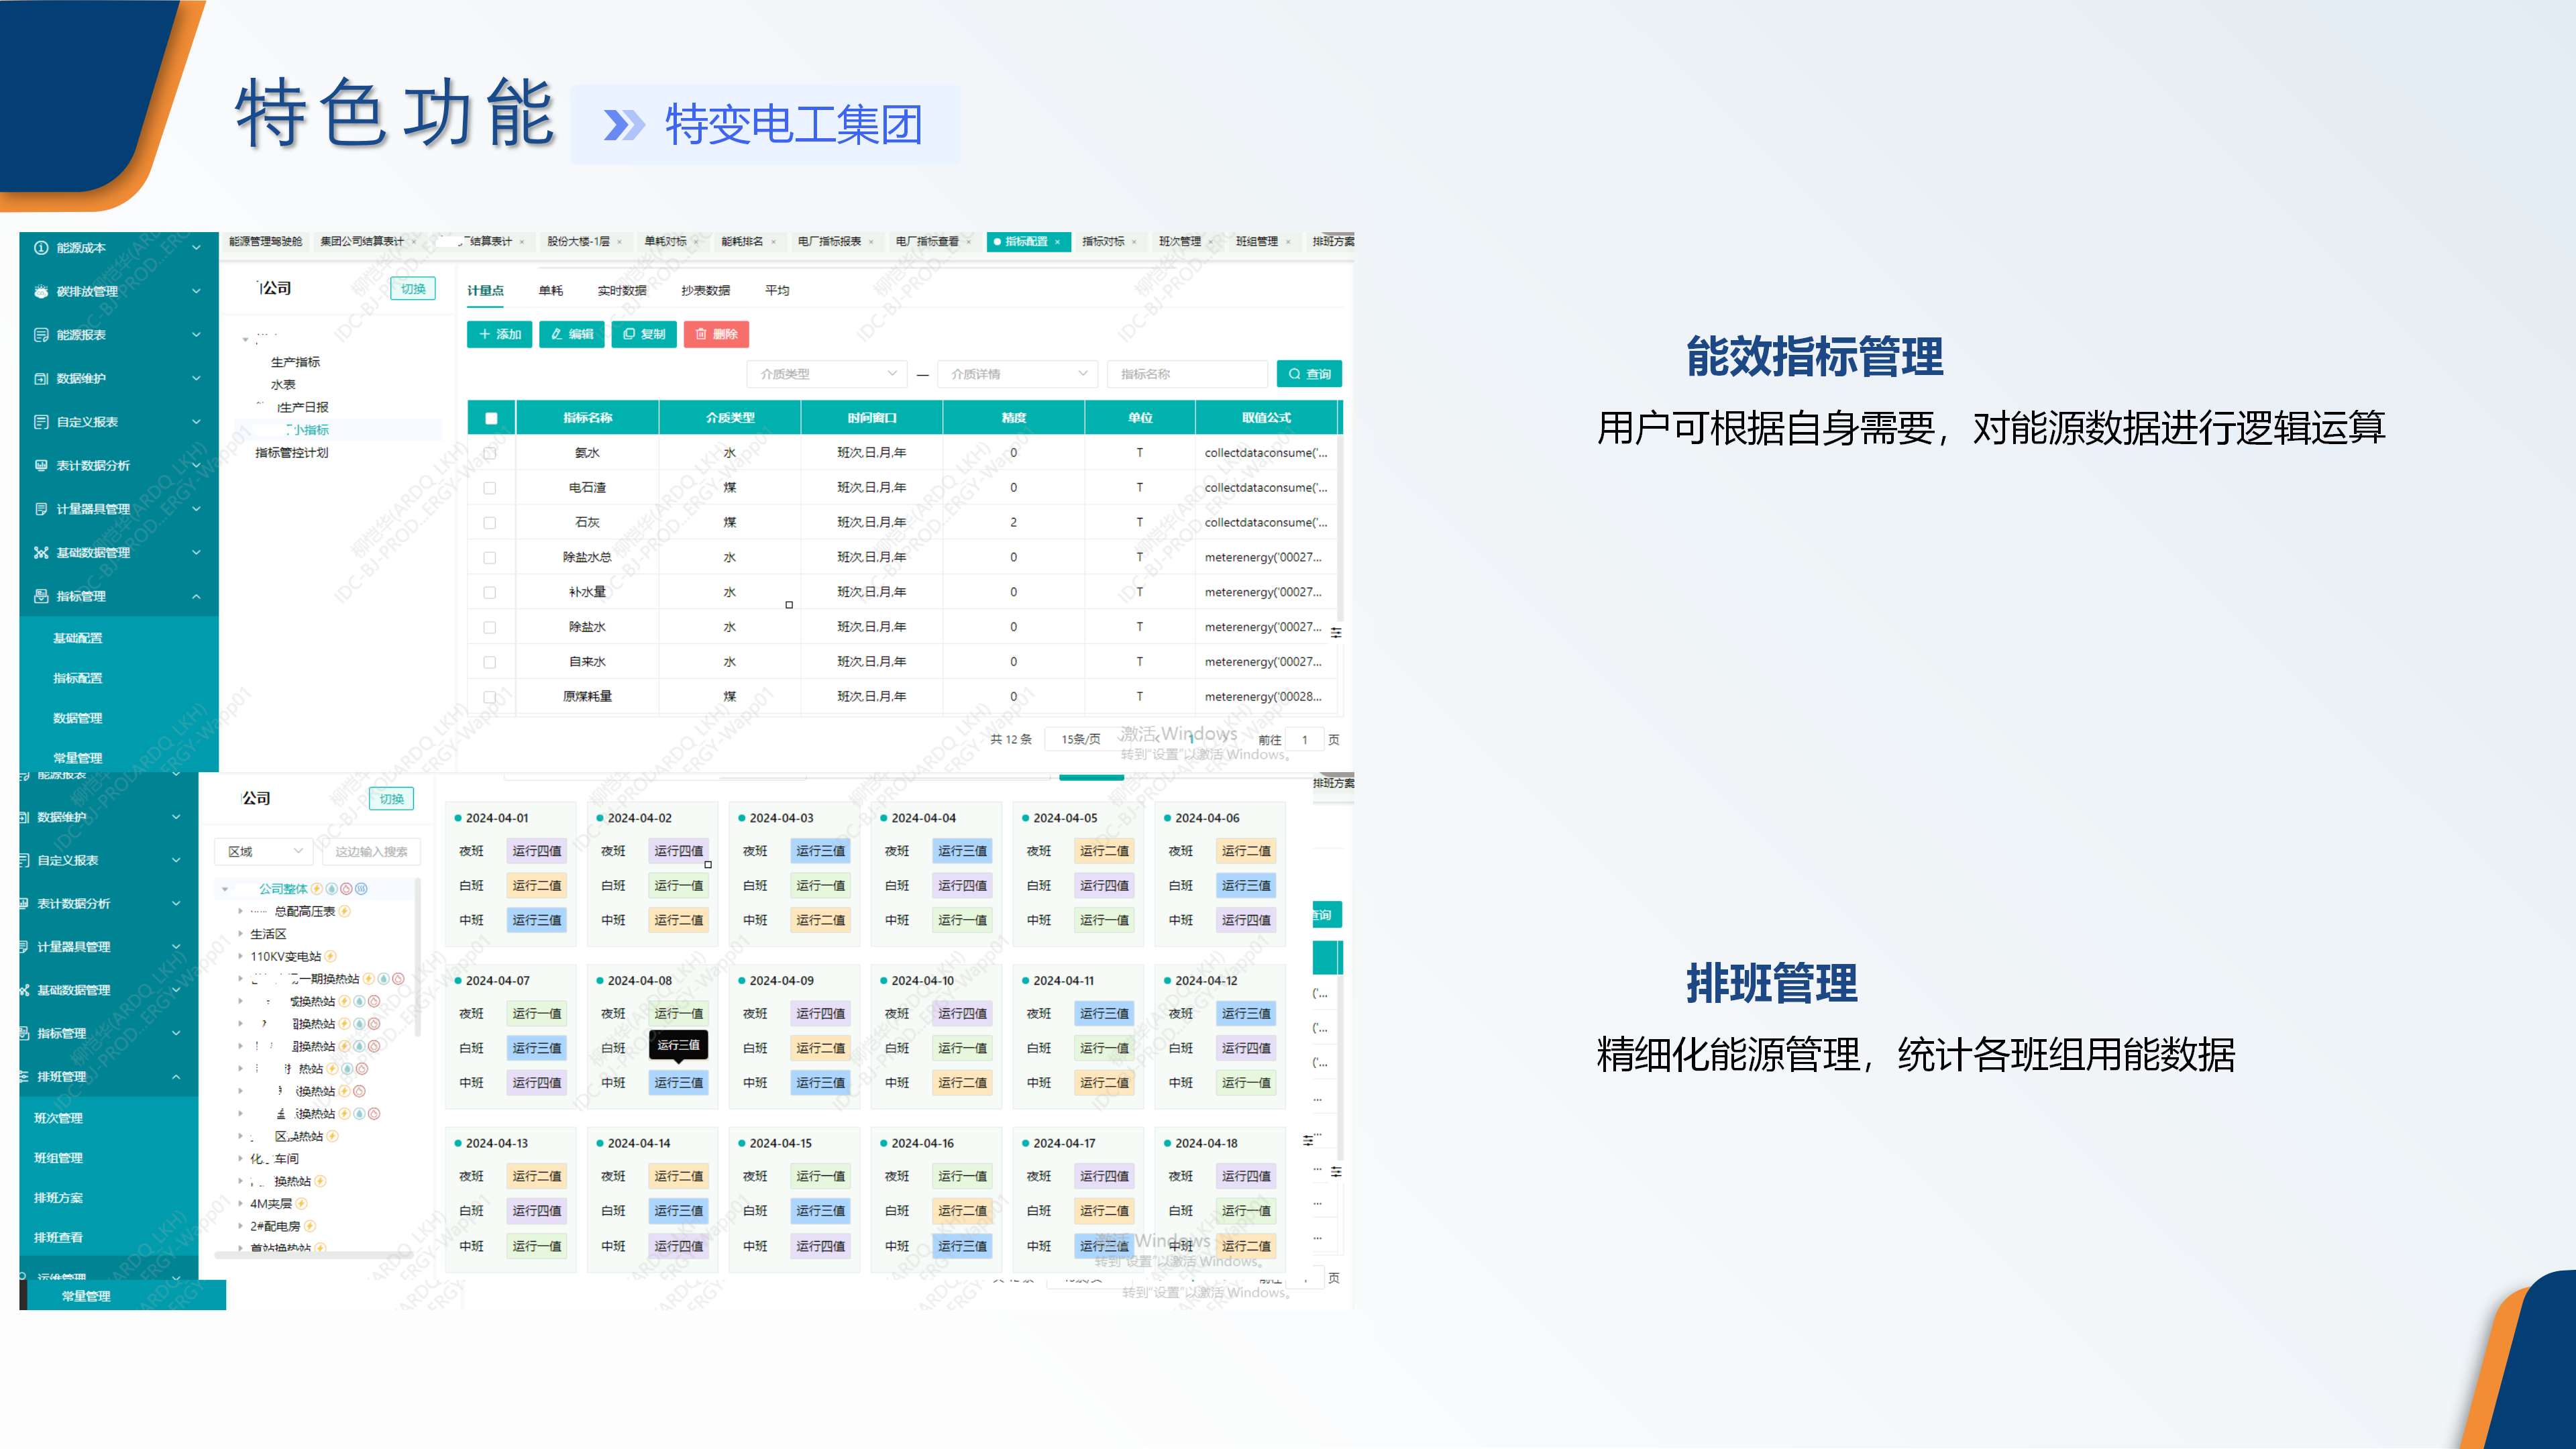Viewport: 2576px width, 1449px height.
Task: Switch to the 单耗 tab
Action: (551, 291)
